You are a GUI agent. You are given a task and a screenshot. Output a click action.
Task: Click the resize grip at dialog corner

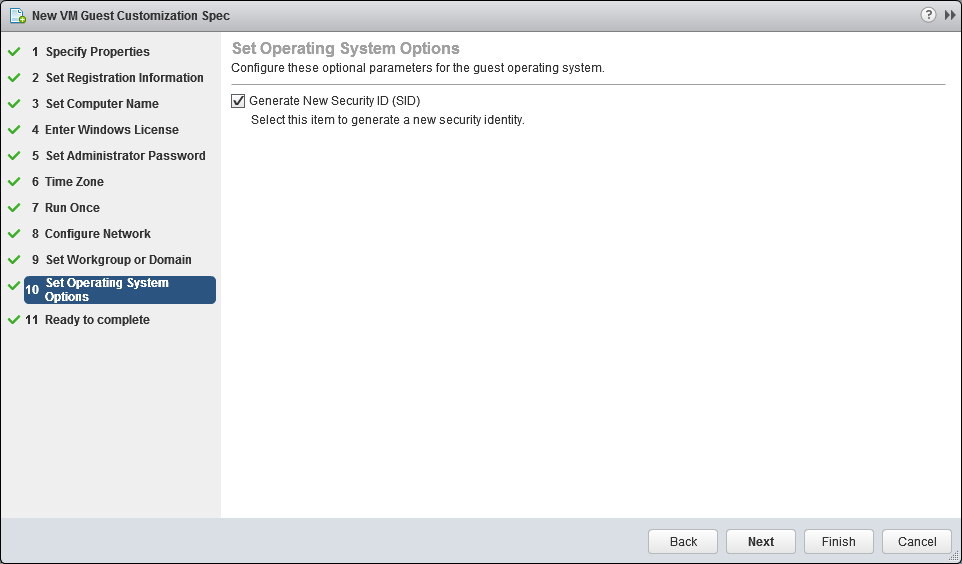point(954,556)
